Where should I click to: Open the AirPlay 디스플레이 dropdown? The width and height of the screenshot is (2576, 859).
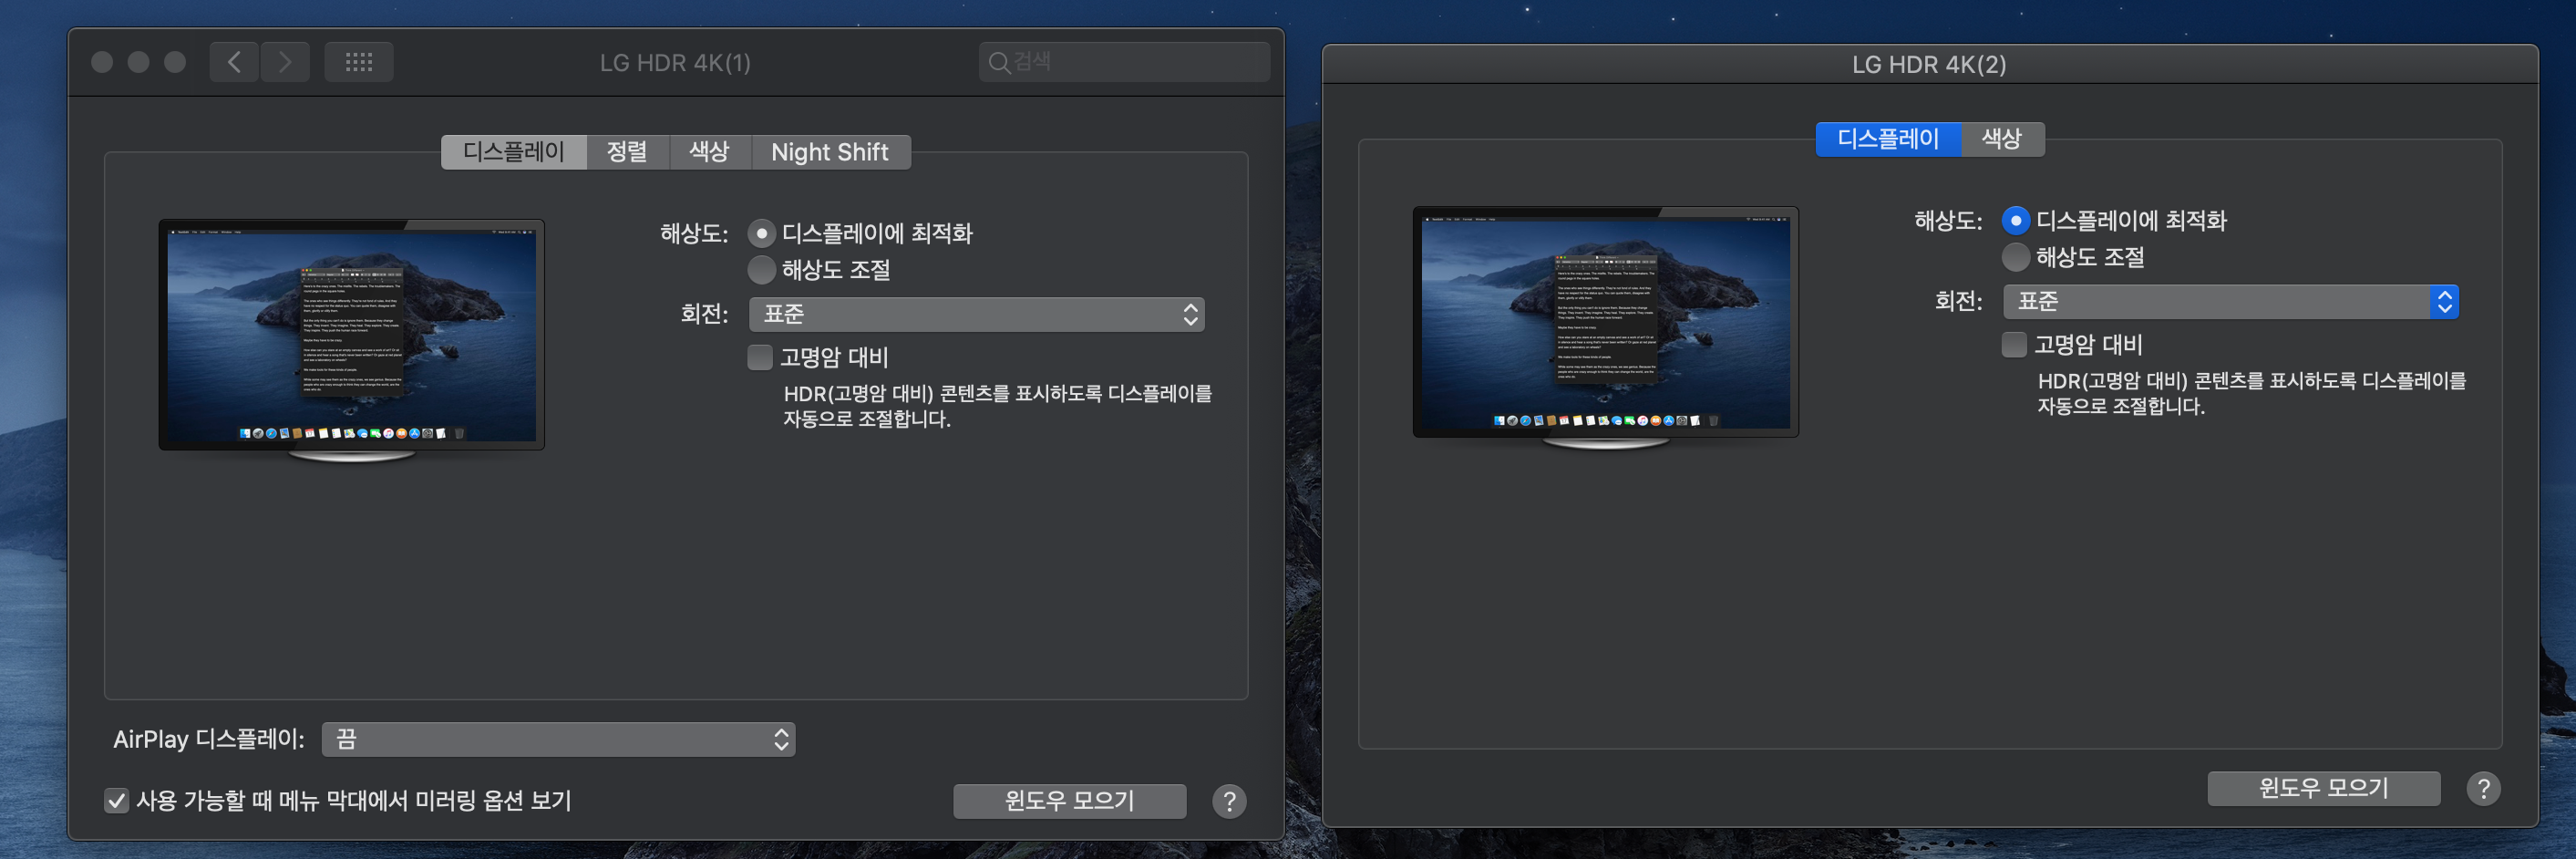coord(559,740)
